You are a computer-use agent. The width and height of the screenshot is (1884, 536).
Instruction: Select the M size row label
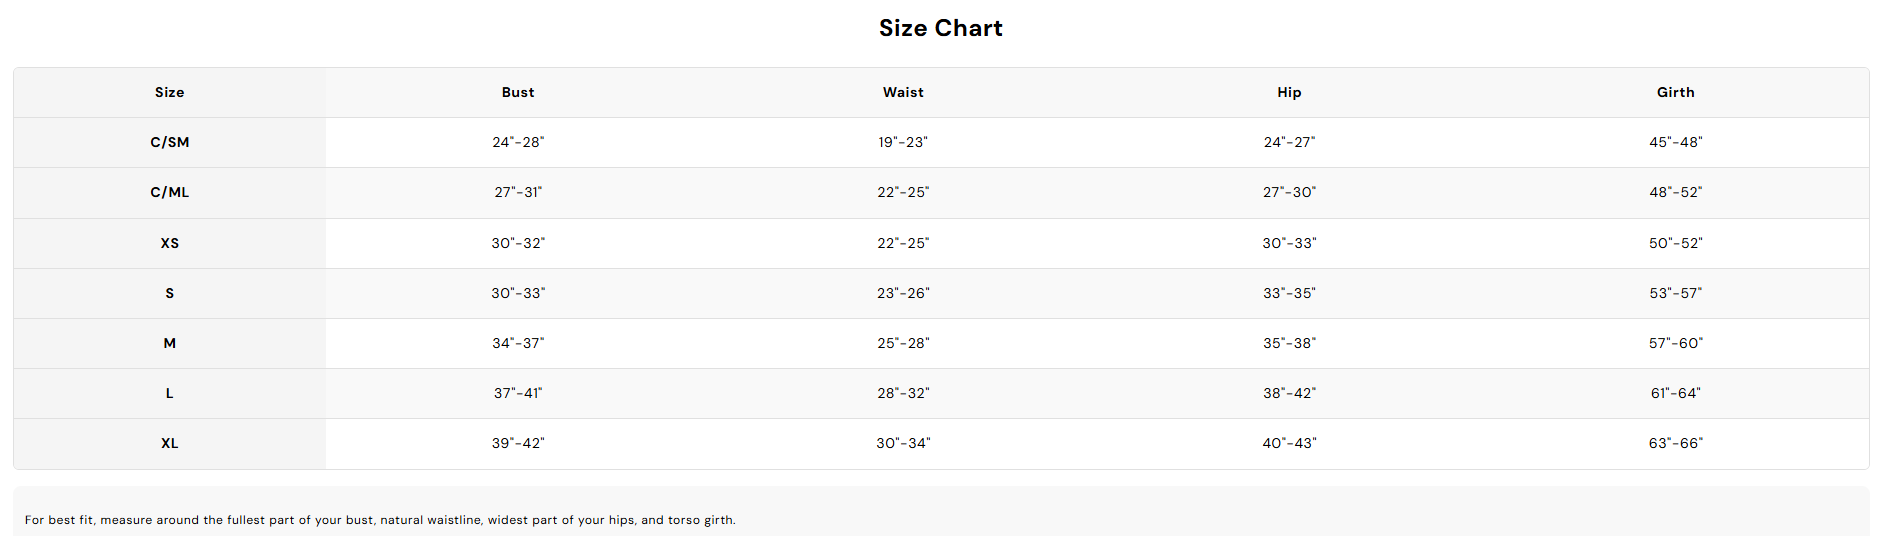pos(170,343)
